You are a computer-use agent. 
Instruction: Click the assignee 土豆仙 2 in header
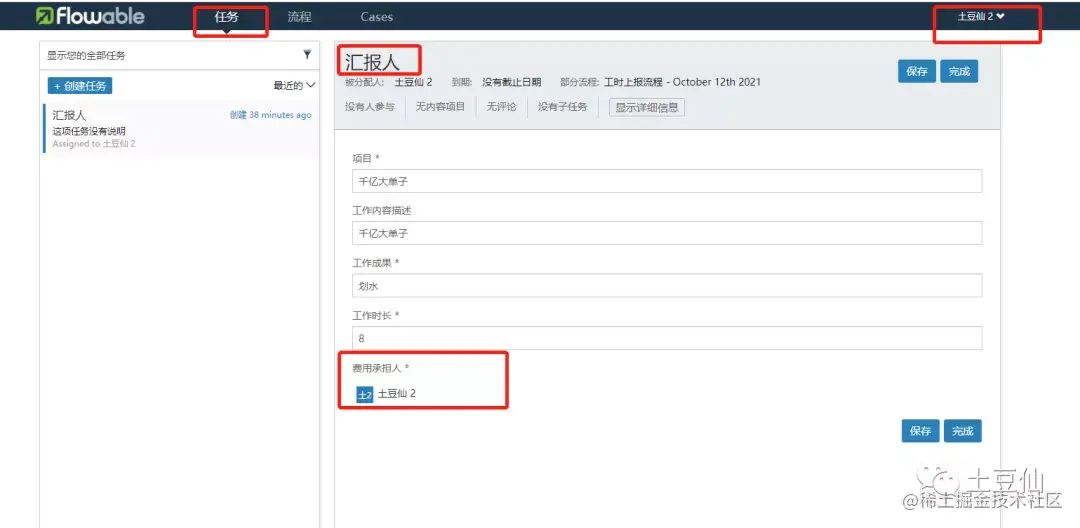[x=413, y=82]
